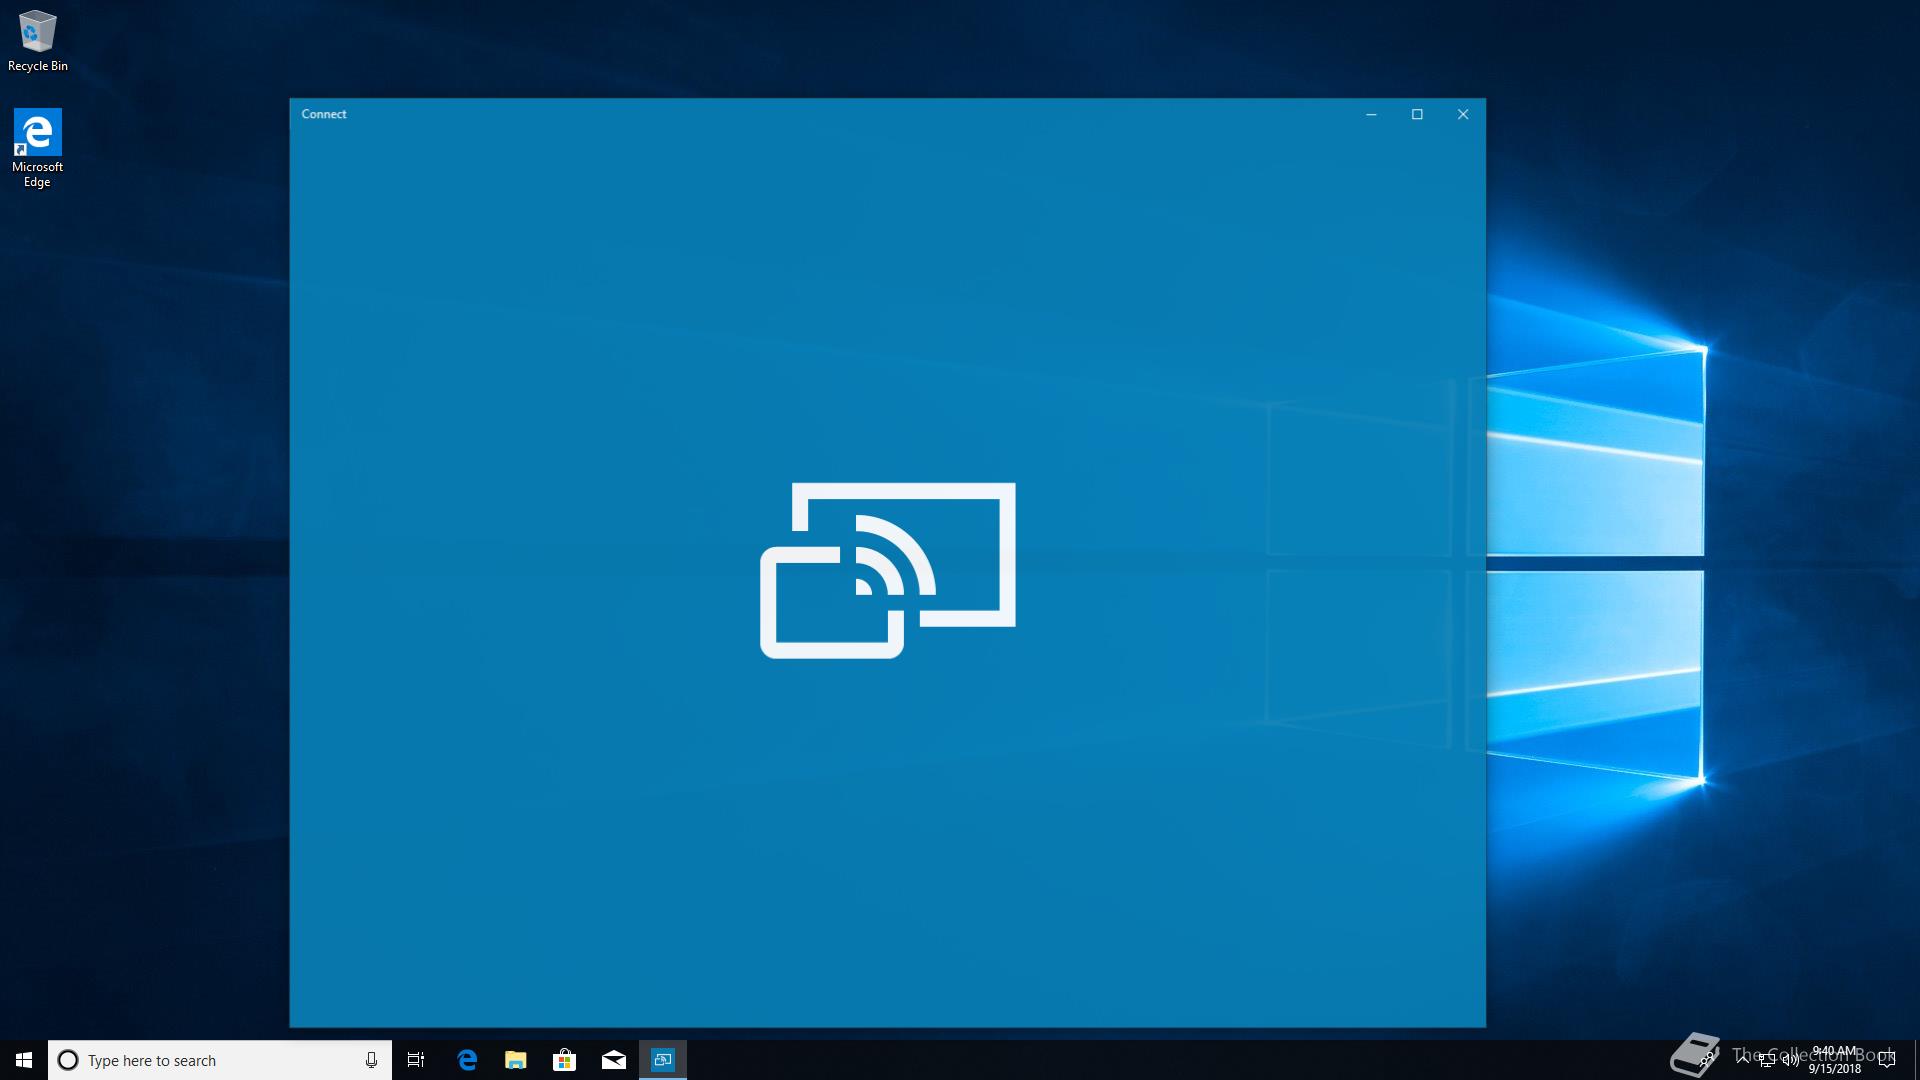The height and width of the screenshot is (1080, 1920).
Task: Open Action Center notifications
Action: (1887, 1060)
